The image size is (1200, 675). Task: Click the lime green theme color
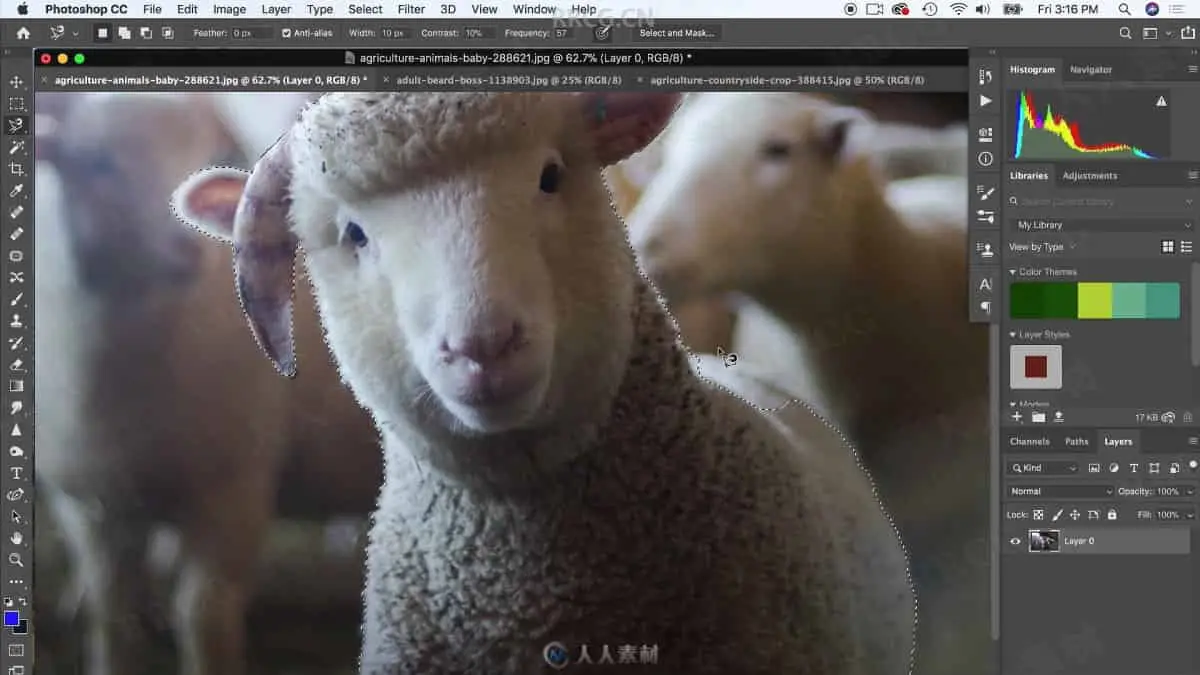(1095, 301)
